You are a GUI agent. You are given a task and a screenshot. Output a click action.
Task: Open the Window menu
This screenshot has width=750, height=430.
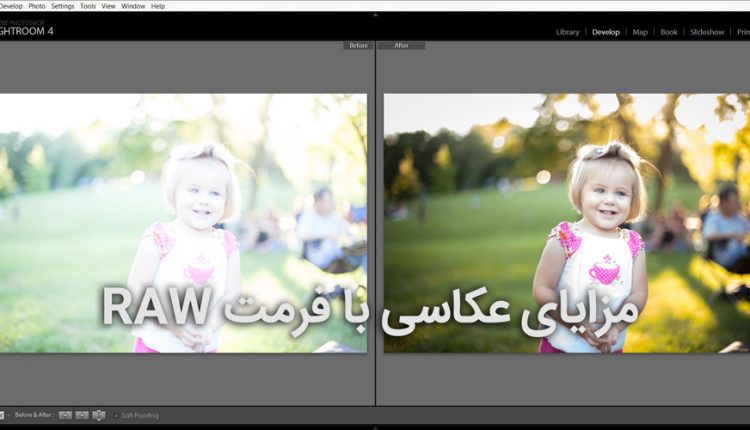pos(133,6)
